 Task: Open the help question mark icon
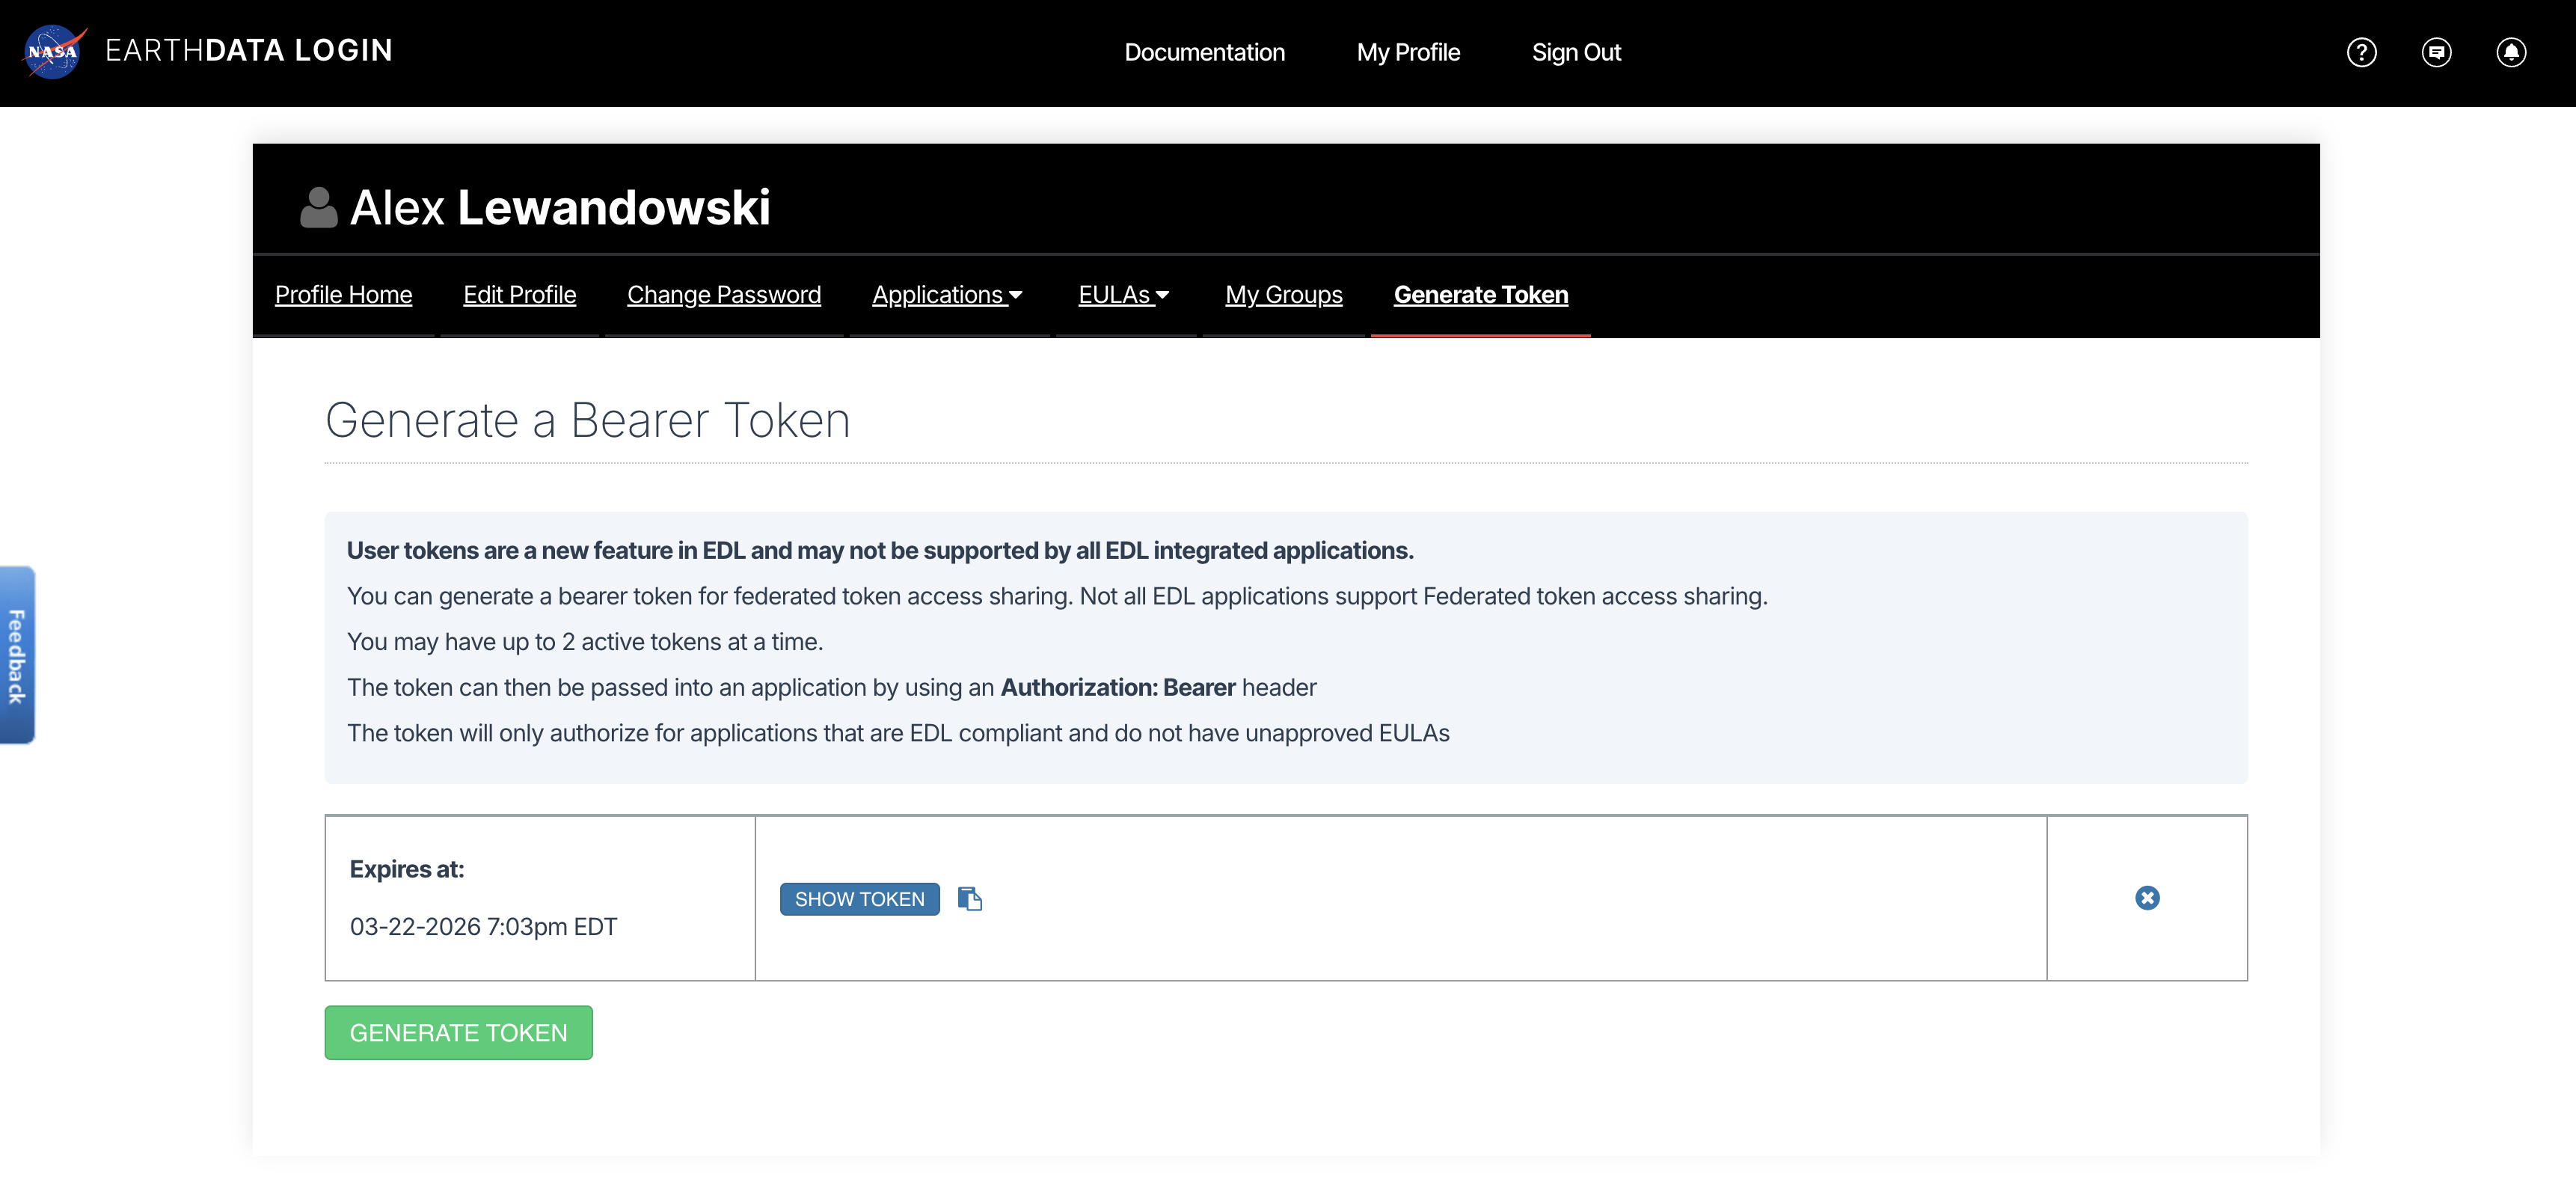point(2362,52)
